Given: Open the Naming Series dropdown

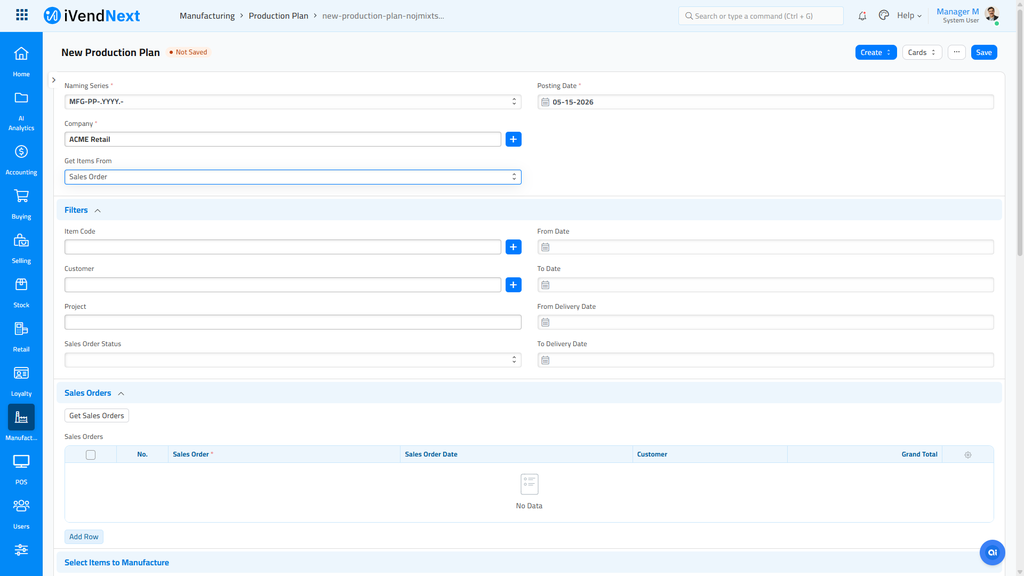Looking at the screenshot, I should coord(293,102).
